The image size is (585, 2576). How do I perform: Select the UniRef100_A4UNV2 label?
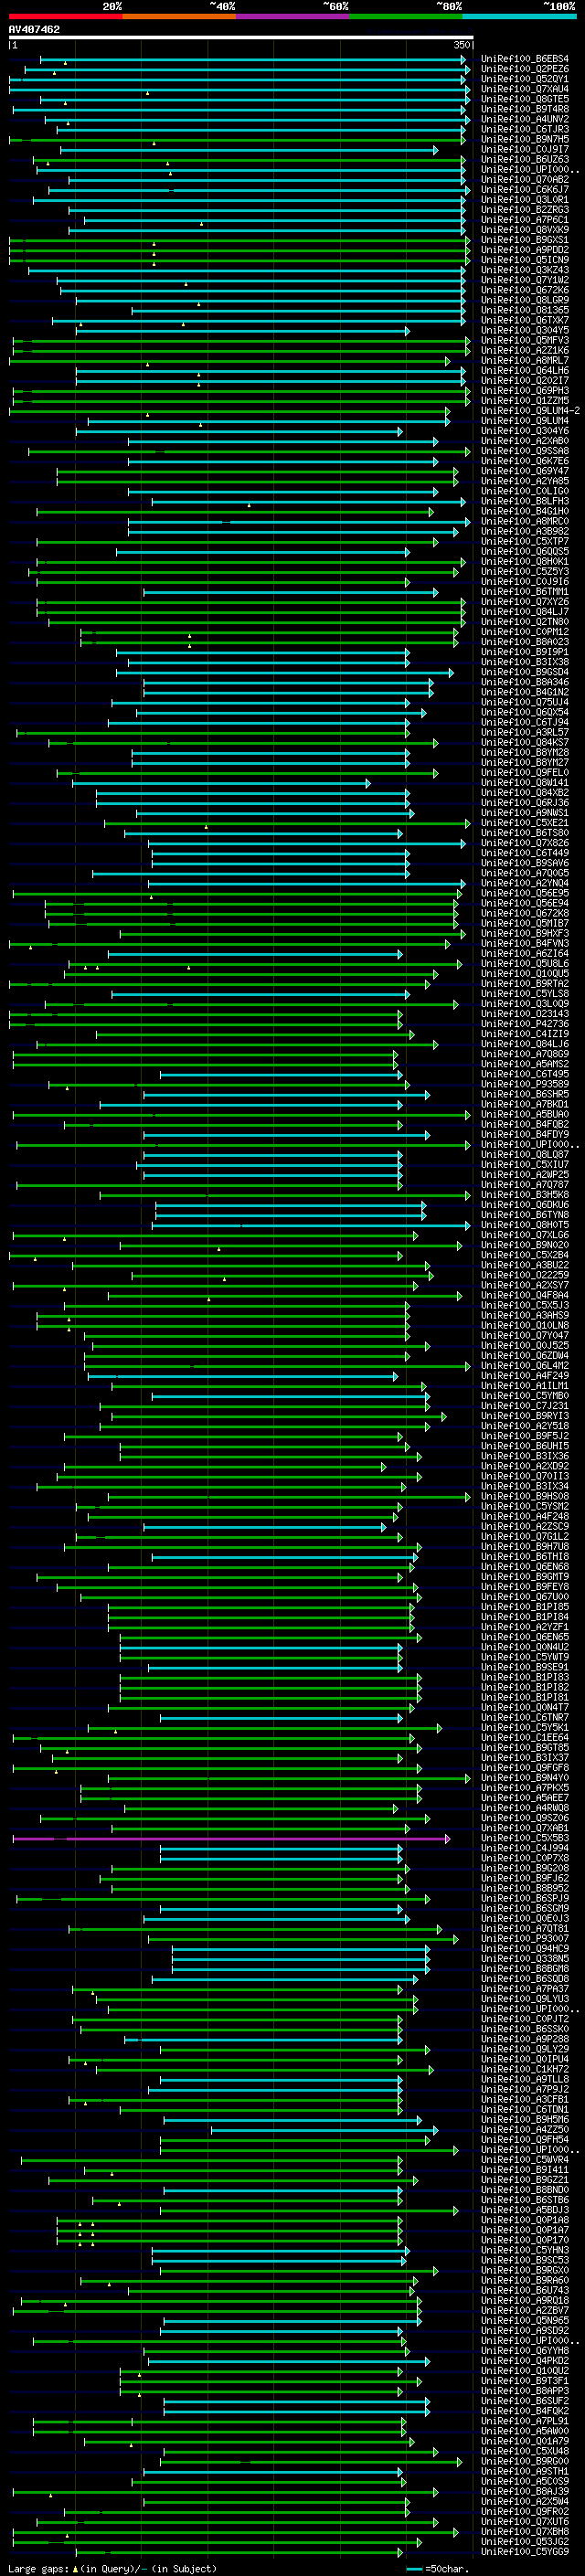(524, 120)
